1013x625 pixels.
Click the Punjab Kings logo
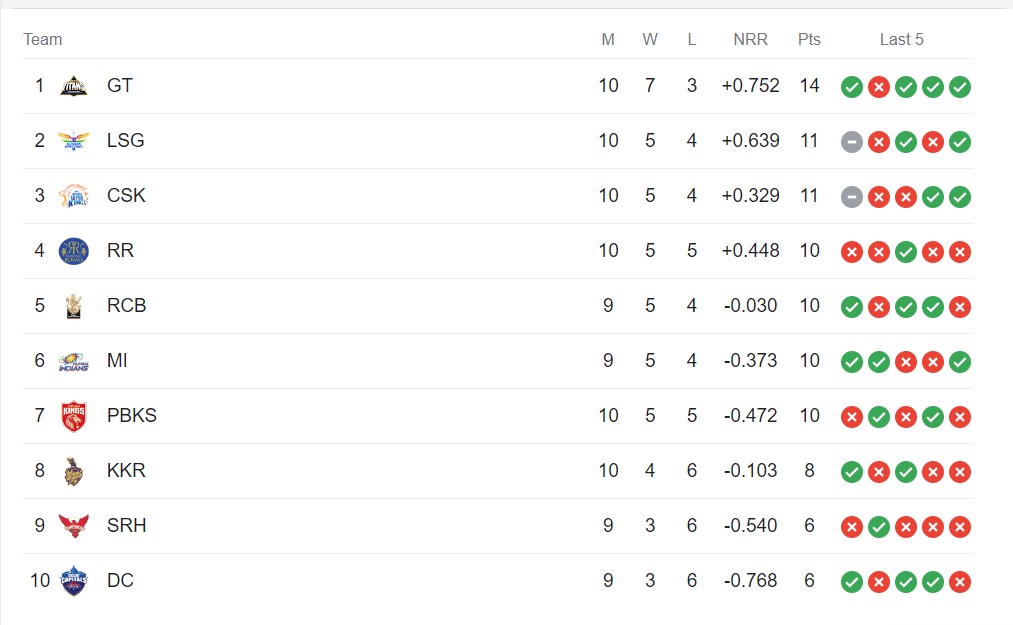coord(73,416)
